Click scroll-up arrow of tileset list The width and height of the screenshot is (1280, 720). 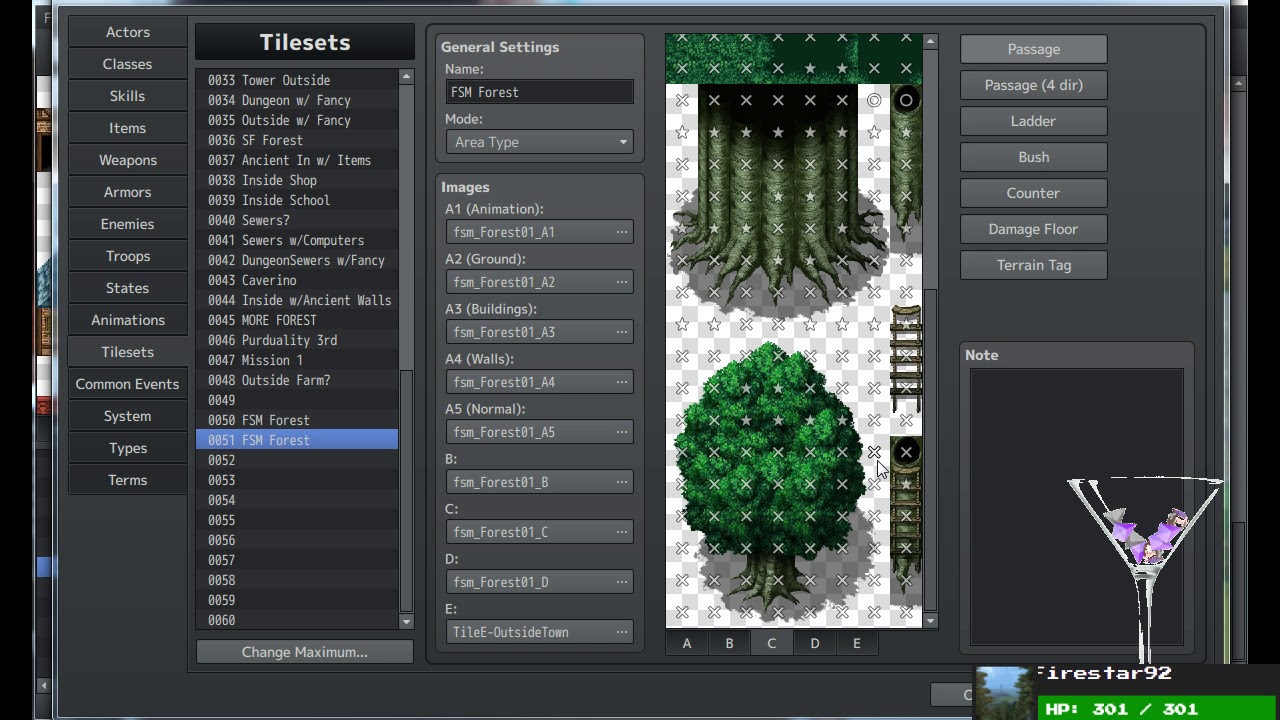tap(406, 77)
